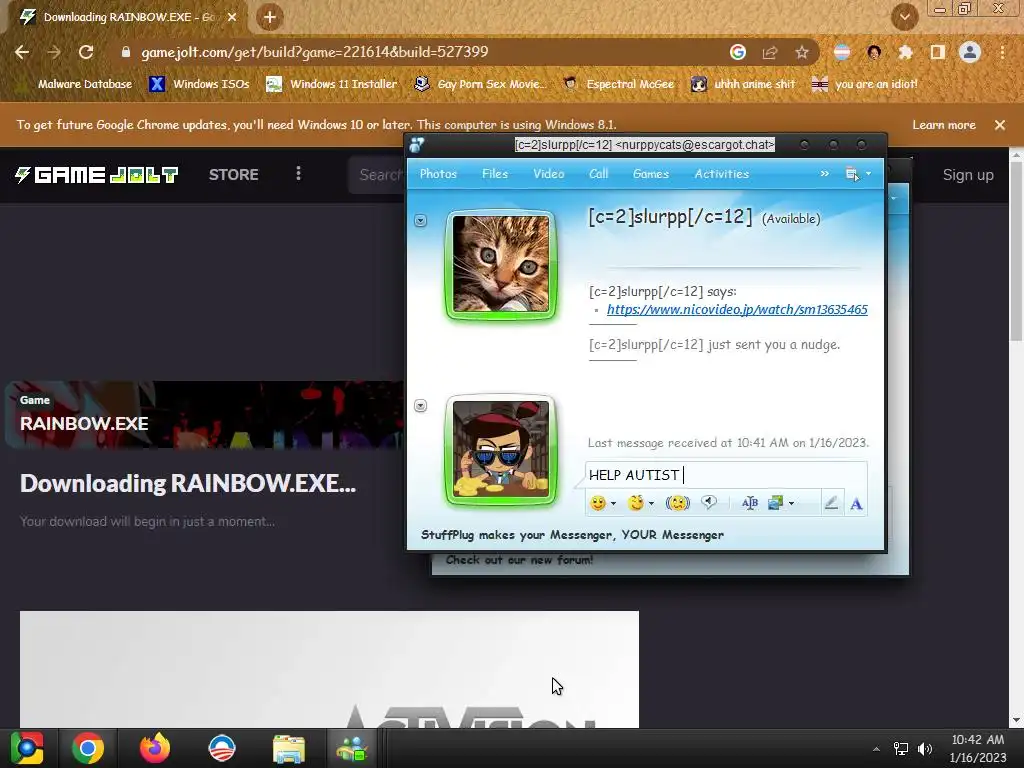Open the nicovideo.jp link in the chat

(737, 310)
